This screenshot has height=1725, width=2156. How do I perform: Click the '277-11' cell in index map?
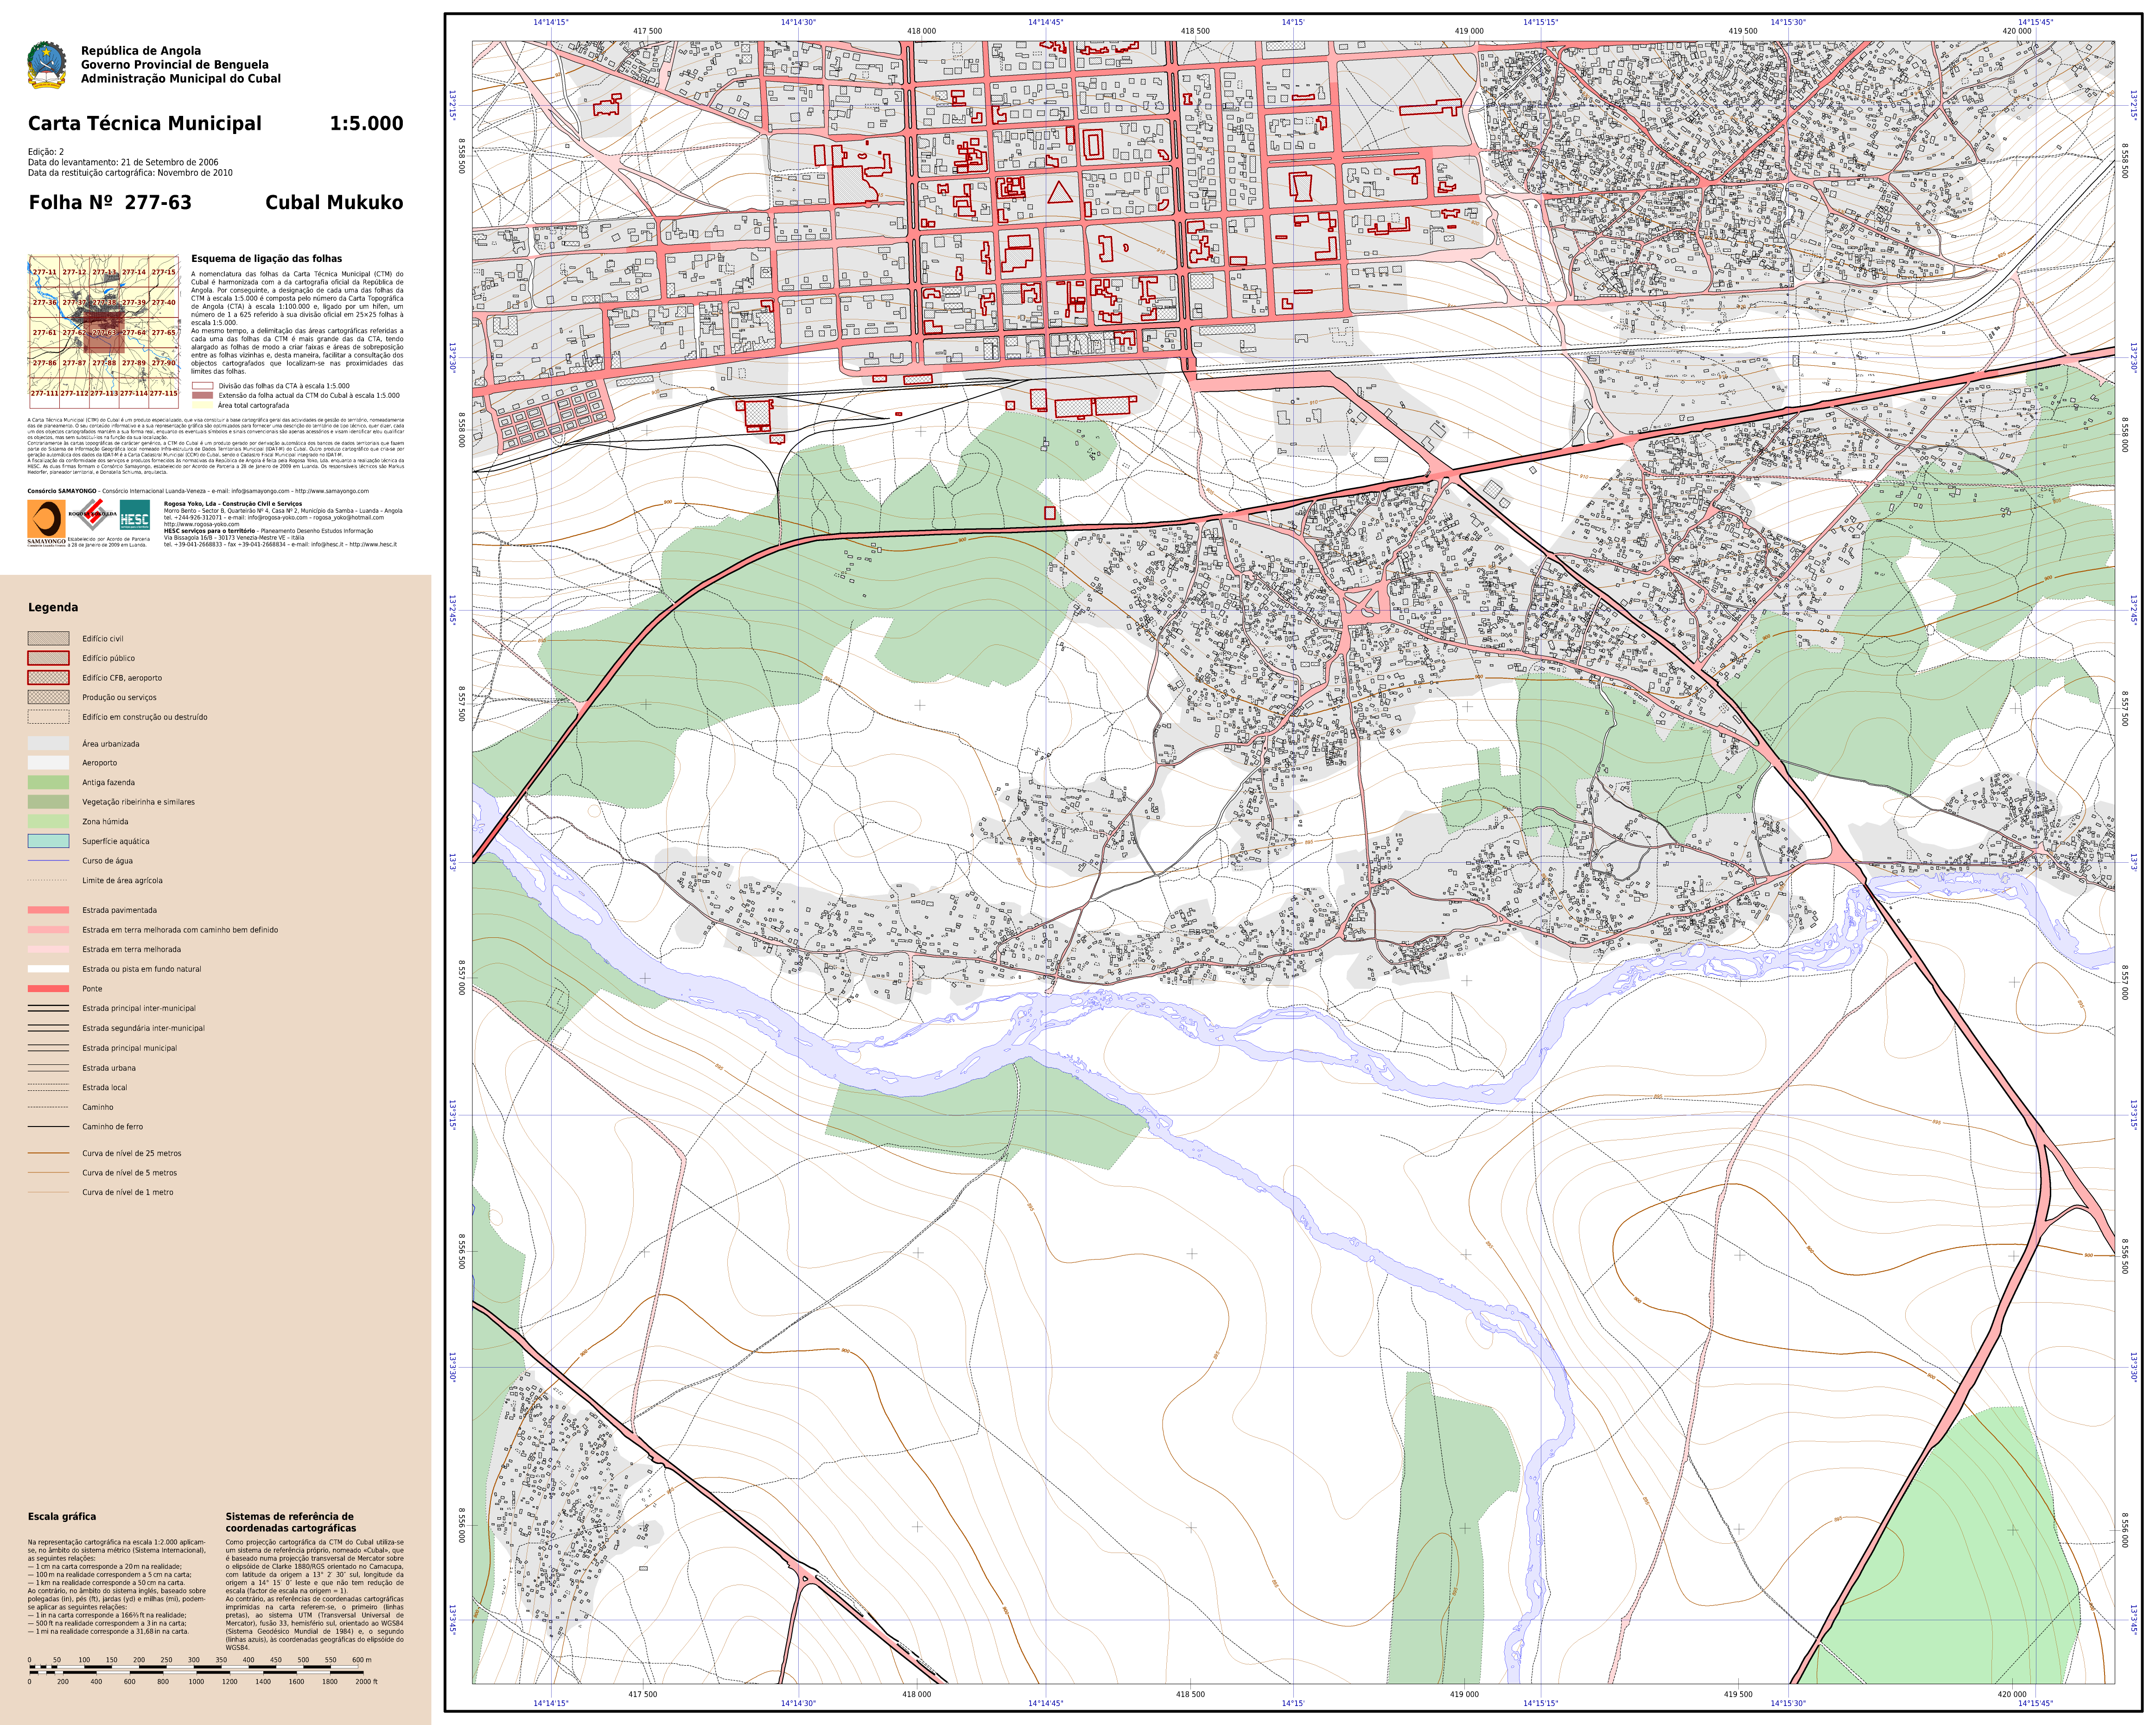(45, 272)
